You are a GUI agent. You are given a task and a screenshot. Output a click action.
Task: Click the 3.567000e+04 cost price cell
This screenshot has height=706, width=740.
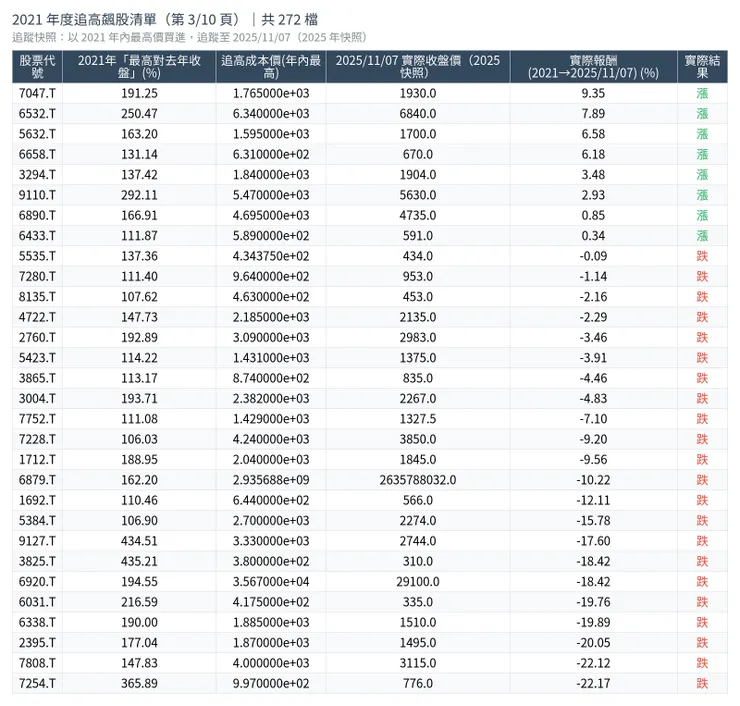[271, 581]
